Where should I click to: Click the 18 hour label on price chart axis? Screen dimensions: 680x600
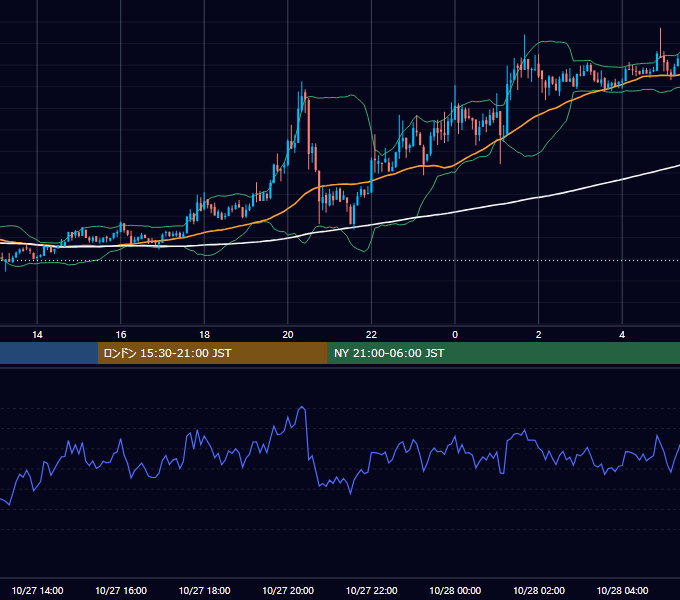tap(204, 335)
